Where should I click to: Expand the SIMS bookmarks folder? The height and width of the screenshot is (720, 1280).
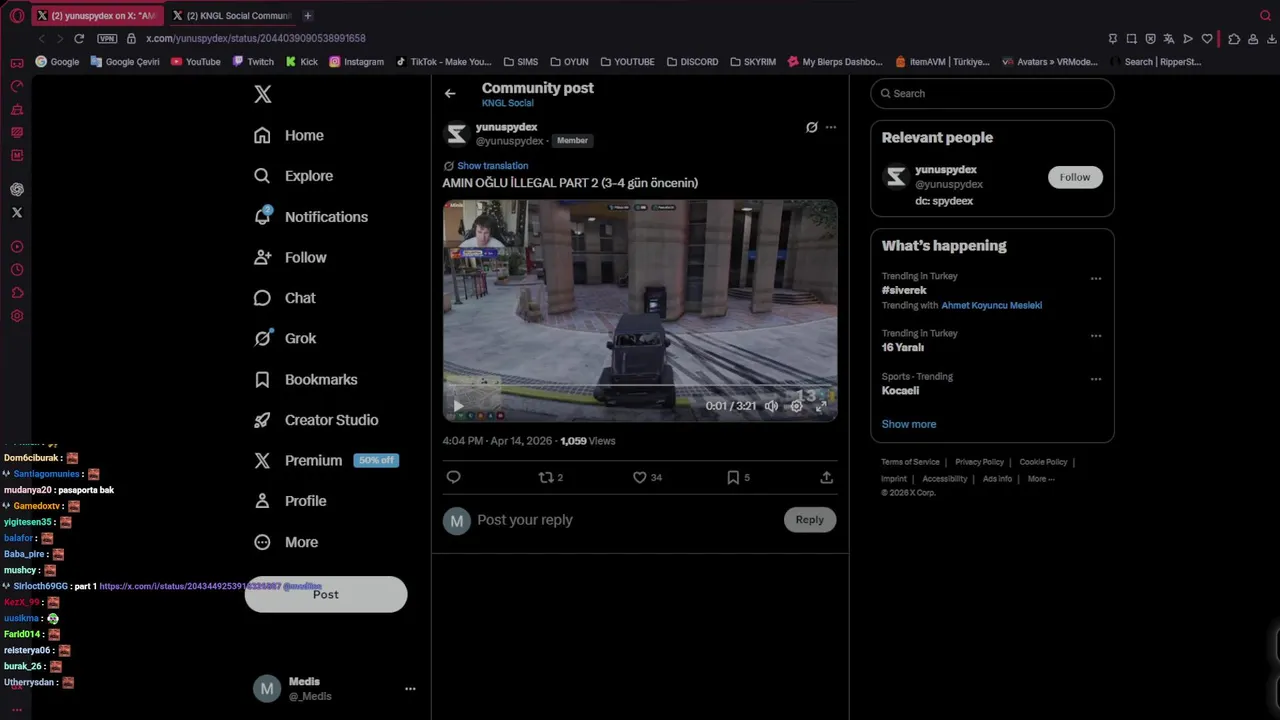(521, 62)
